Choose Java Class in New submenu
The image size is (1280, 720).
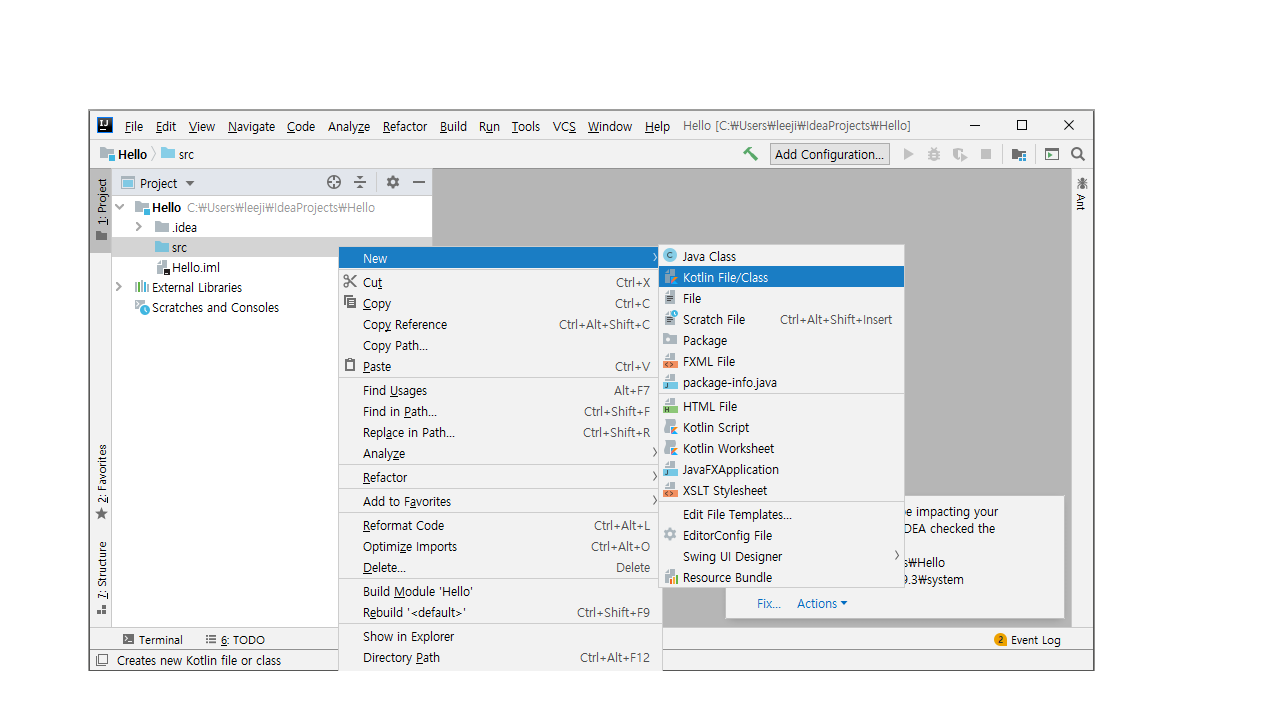(709, 256)
